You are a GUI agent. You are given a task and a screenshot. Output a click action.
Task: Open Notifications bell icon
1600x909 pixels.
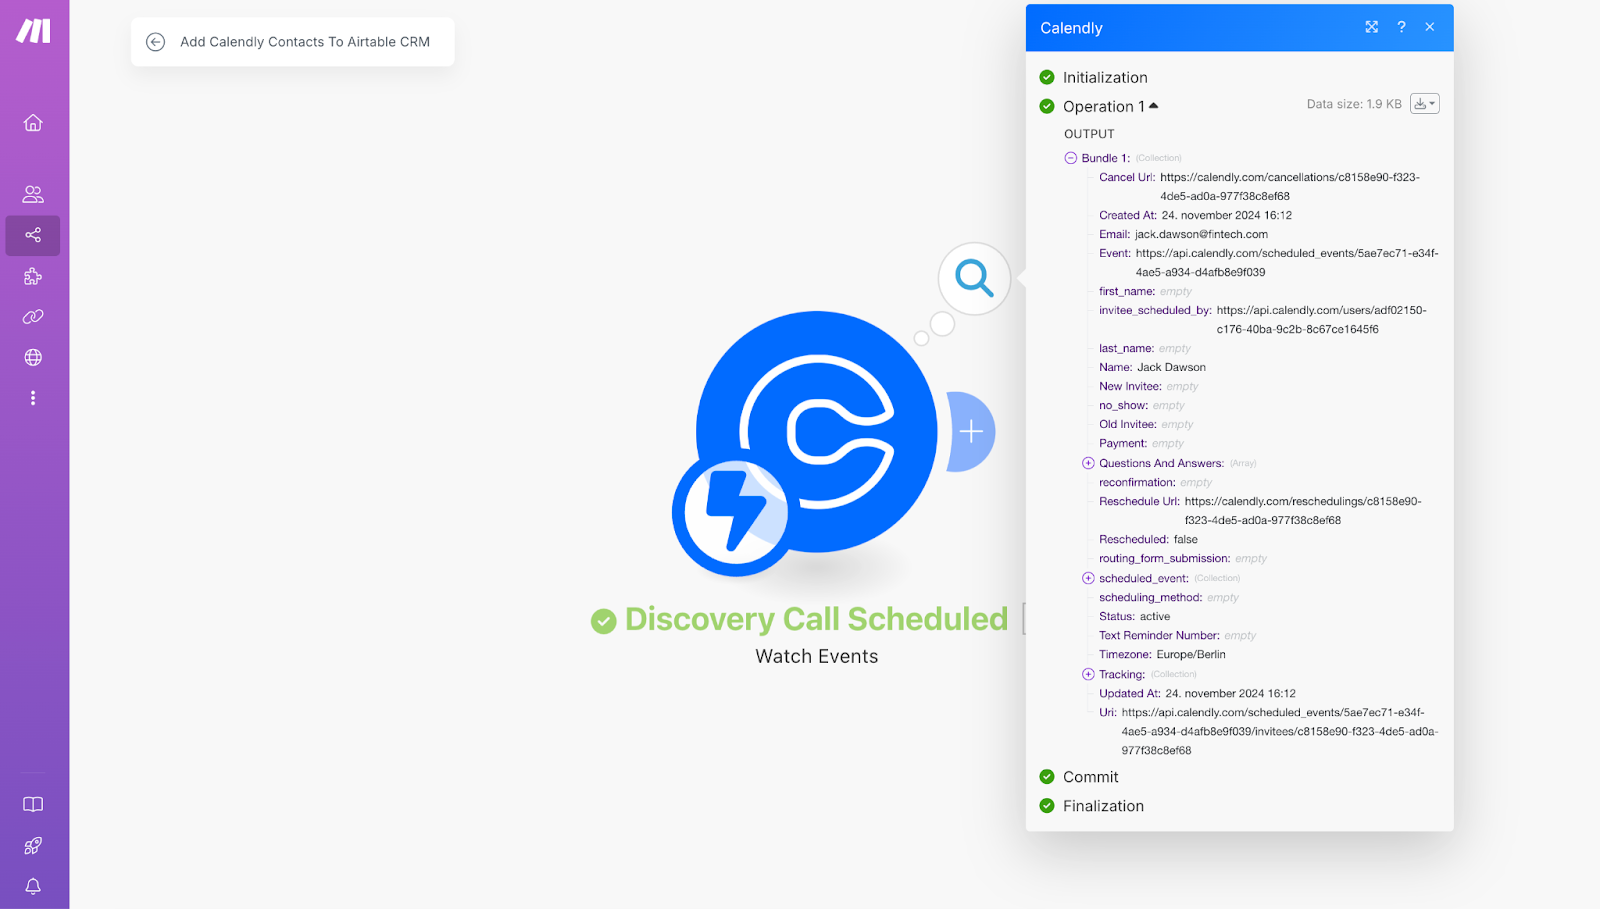pyautogui.click(x=33, y=887)
